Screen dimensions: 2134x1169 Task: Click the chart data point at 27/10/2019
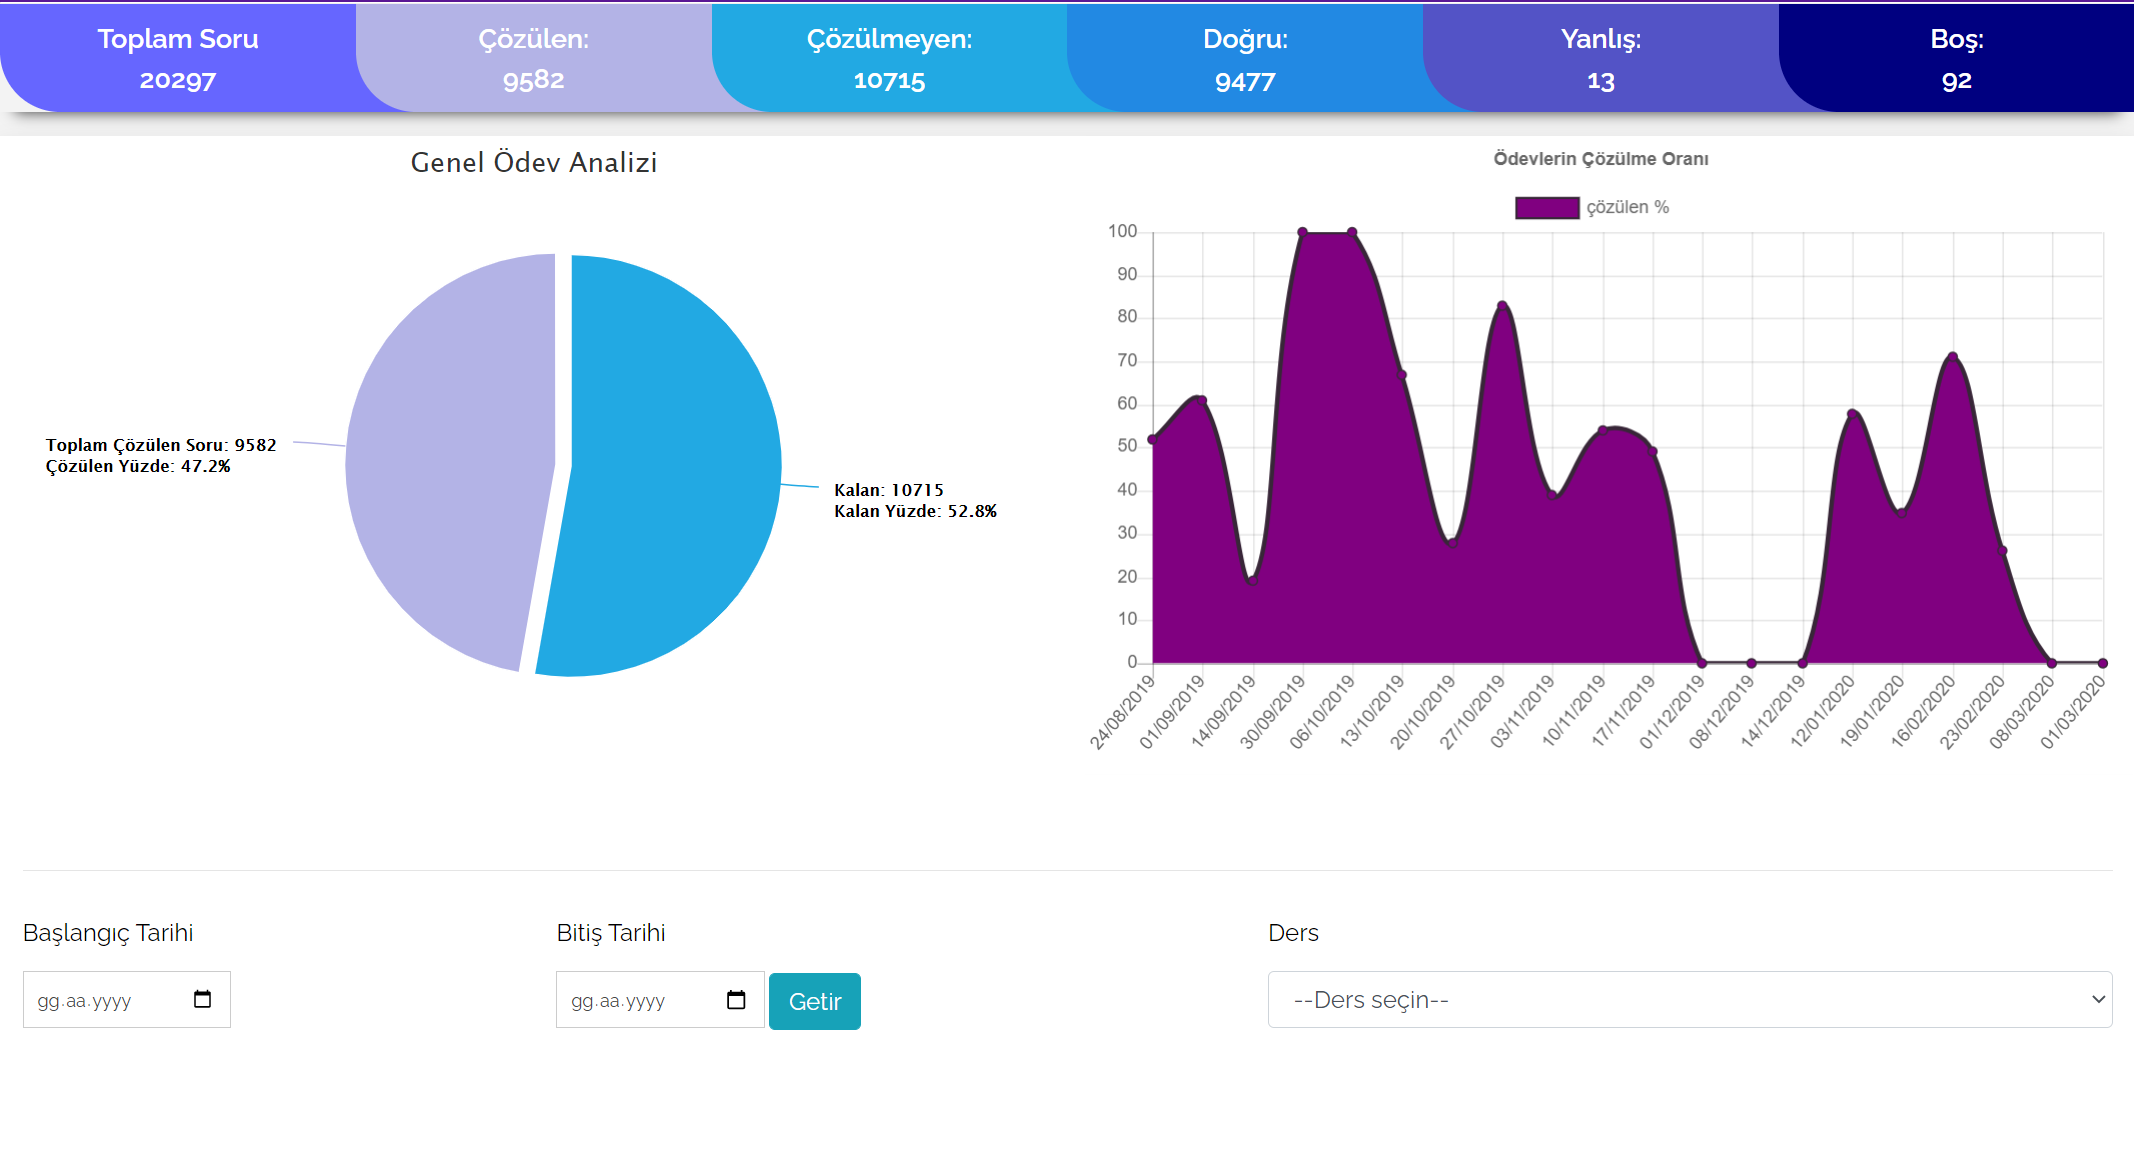coord(1502,306)
